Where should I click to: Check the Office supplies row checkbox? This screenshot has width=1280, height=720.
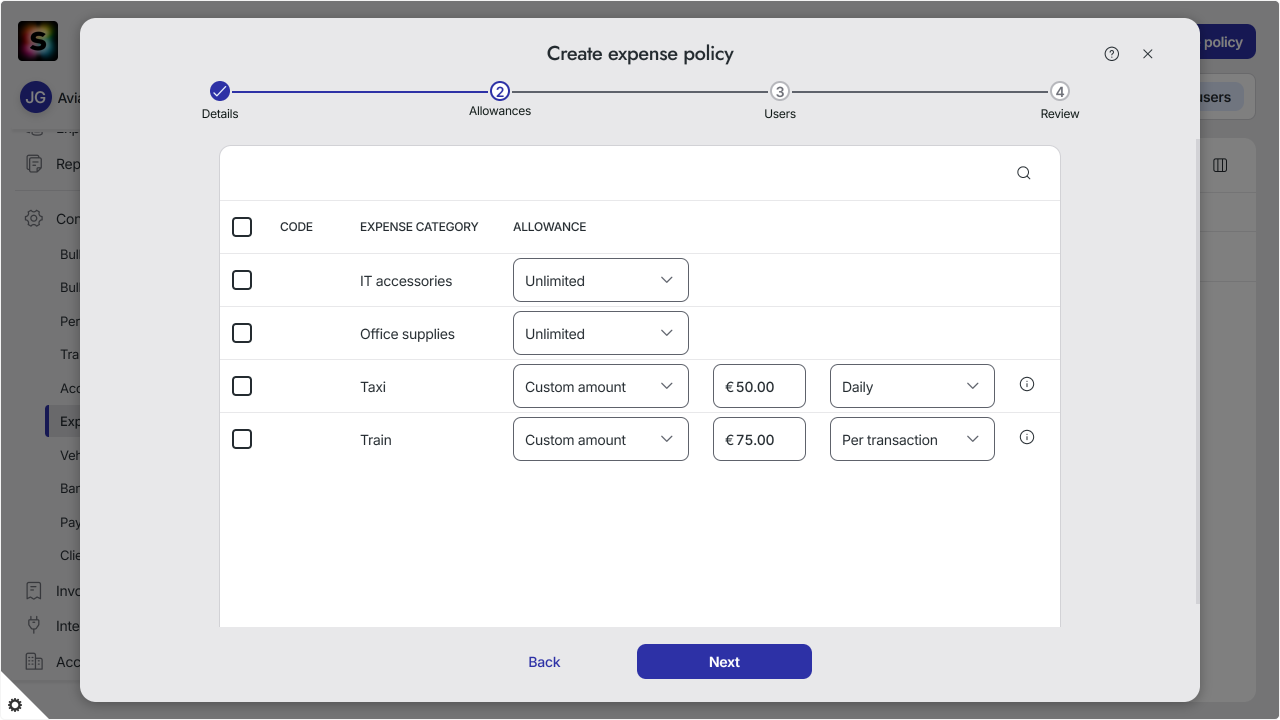click(x=242, y=333)
